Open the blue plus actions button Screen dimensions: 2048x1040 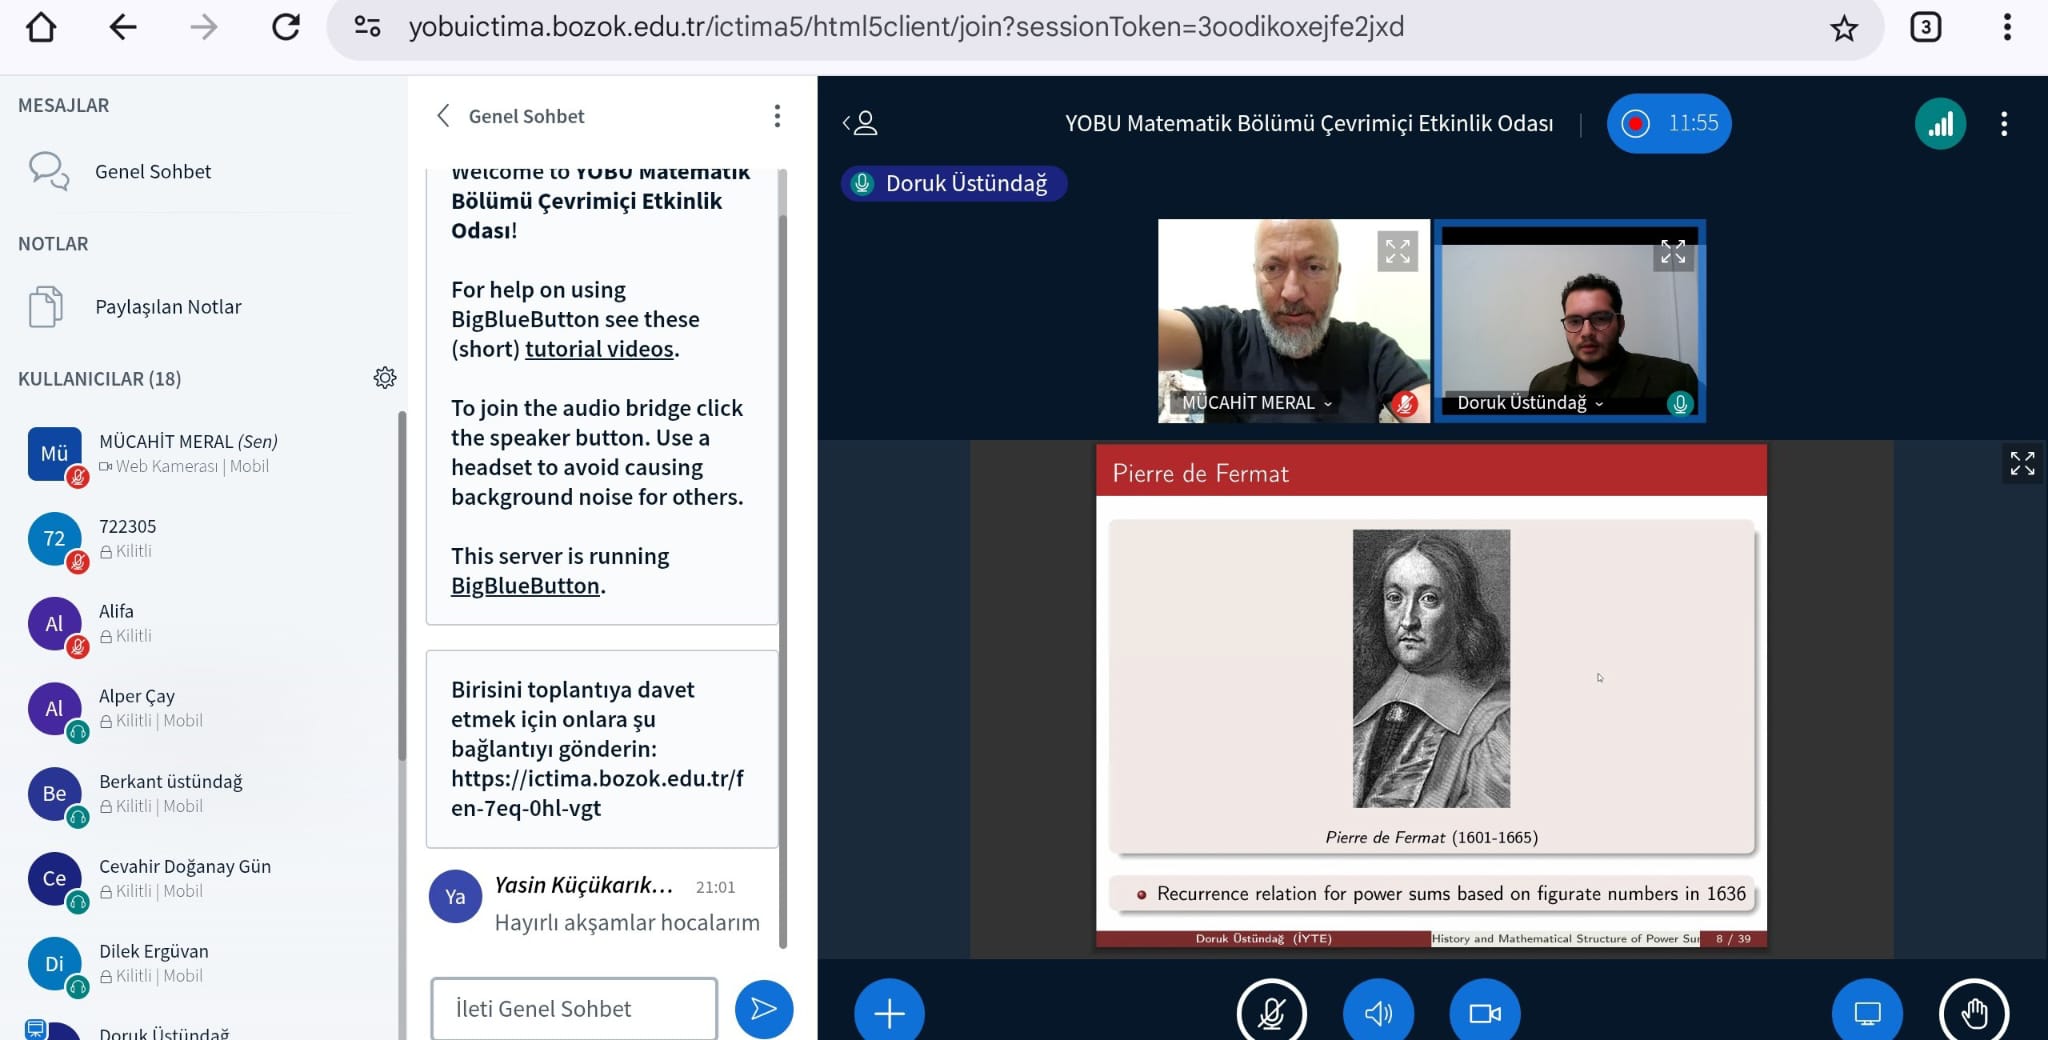pos(889,1012)
